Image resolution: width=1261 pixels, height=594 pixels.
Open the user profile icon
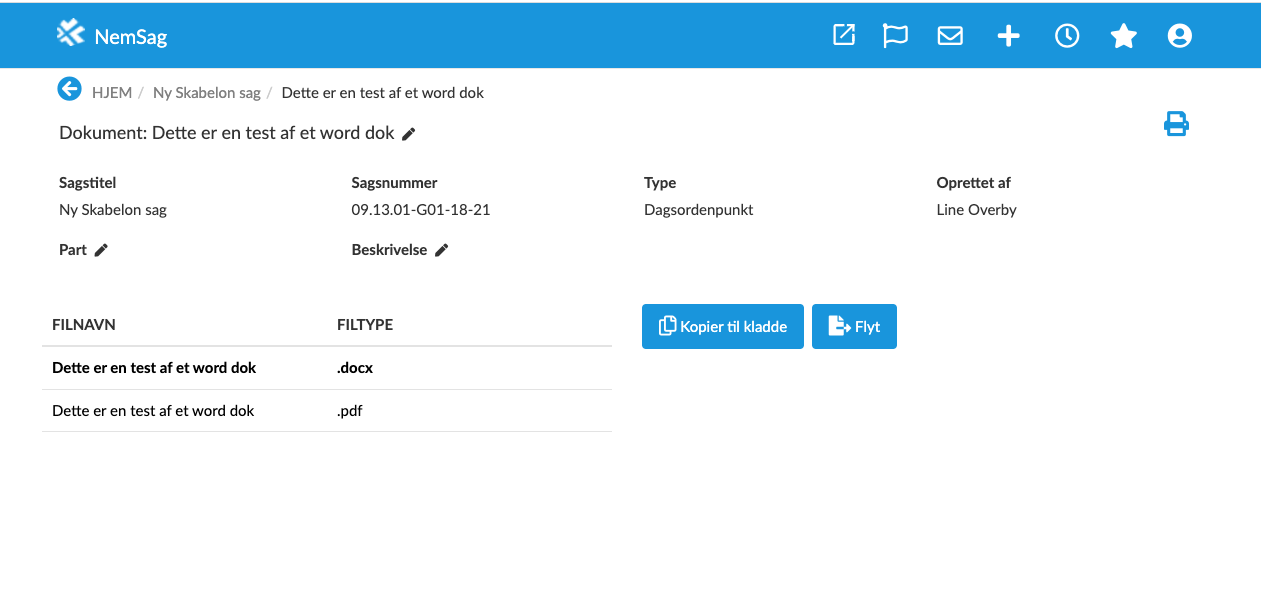pos(1180,36)
